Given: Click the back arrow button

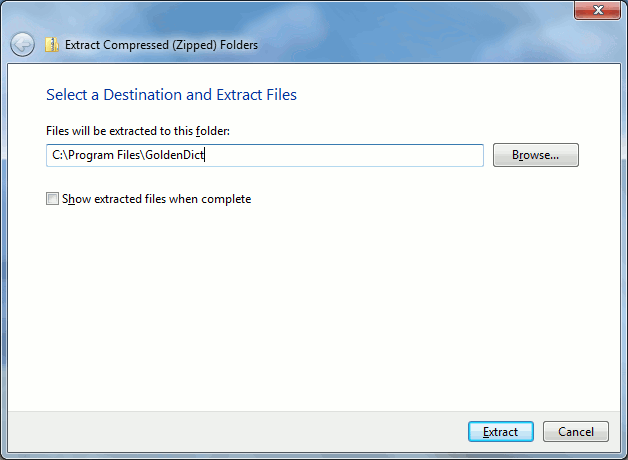Looking at the screenshot, I should coord(22,44).
